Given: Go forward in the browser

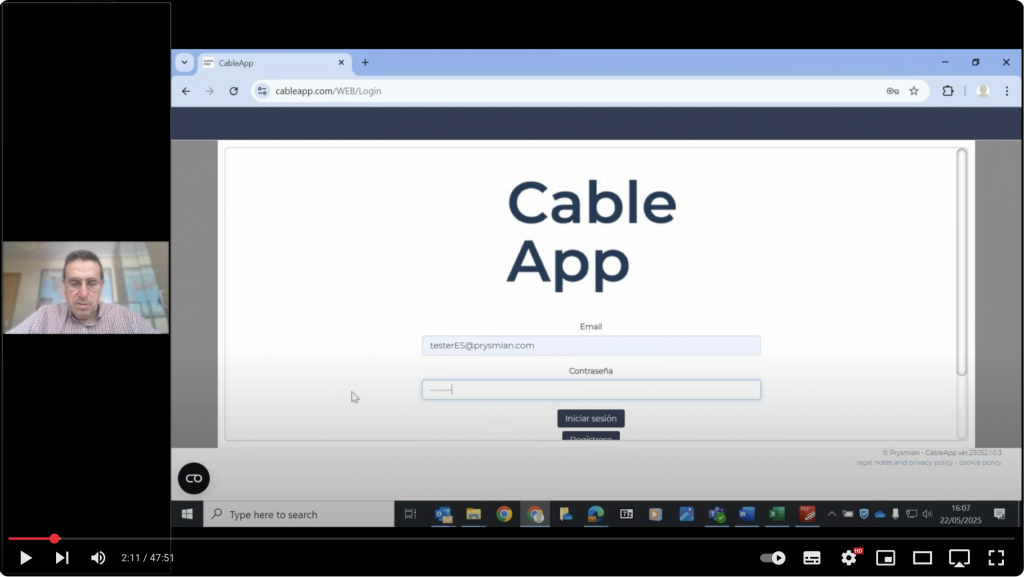Looking at the screenshot, I should (210, 91).
